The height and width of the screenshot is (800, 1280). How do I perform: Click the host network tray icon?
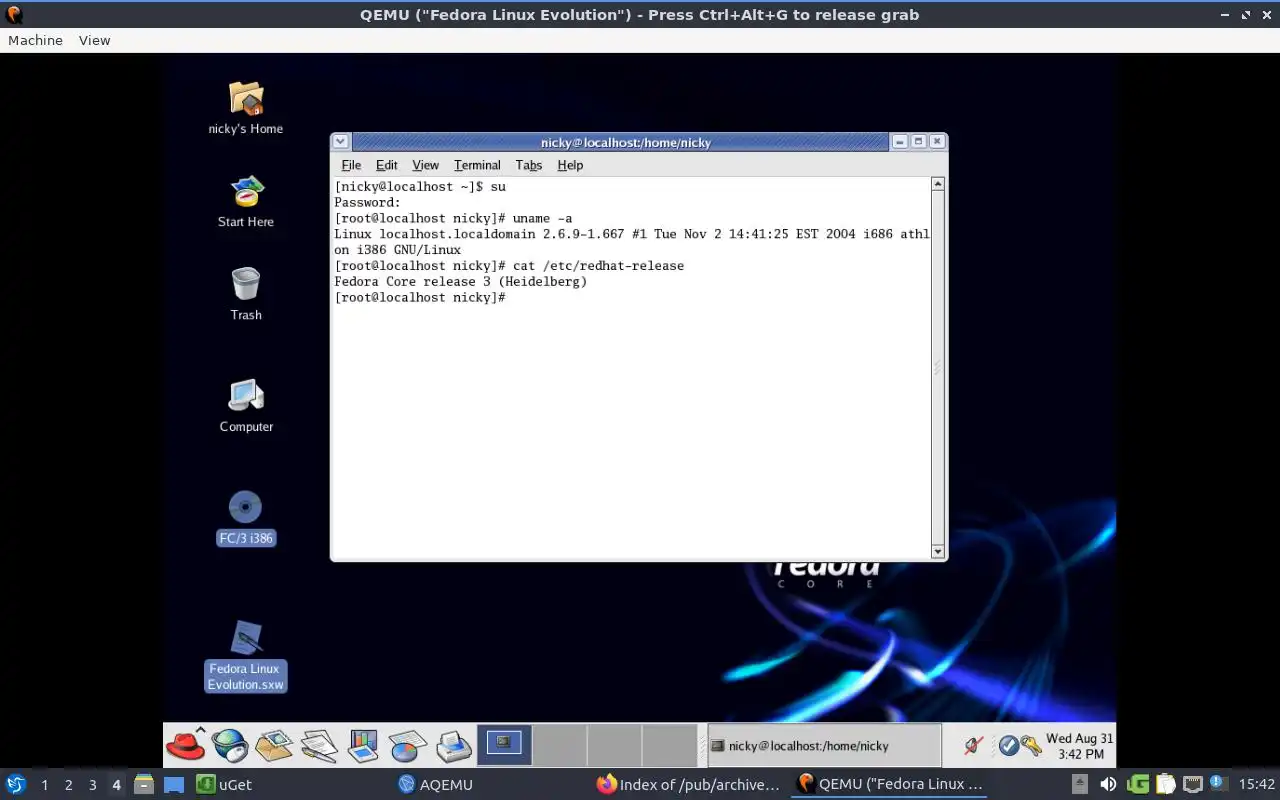tap(1192, 784)
